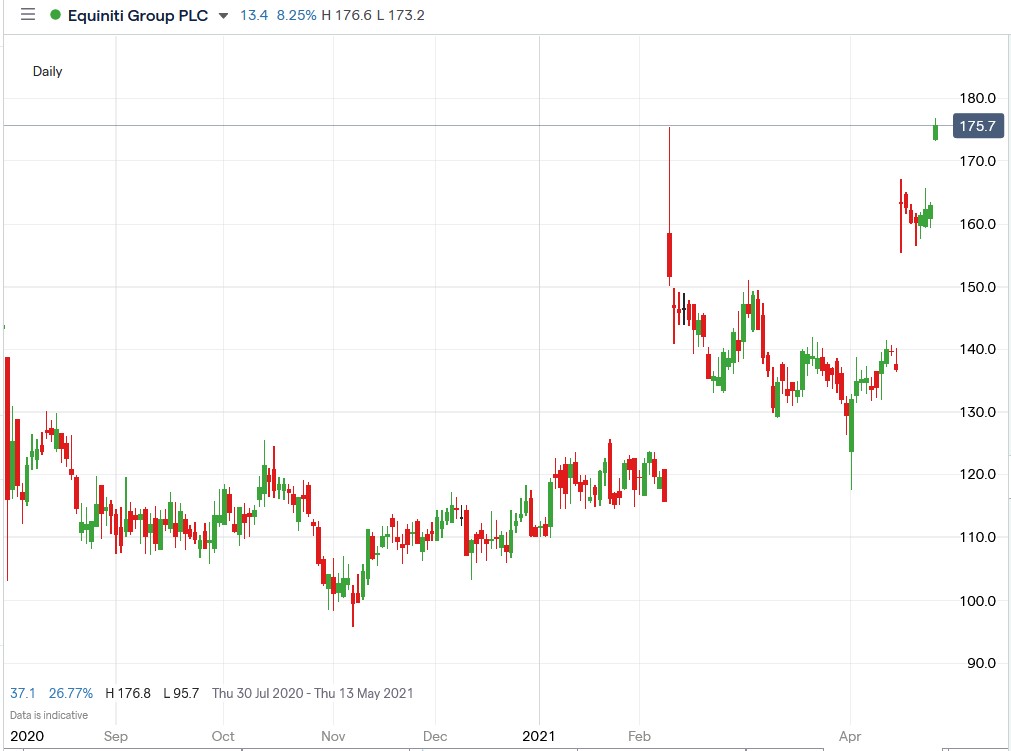This screenshot has width=1011, height=751.
Task: Open the Equiniti Group PLC symbol dropdown
Action: pos(223,16)
